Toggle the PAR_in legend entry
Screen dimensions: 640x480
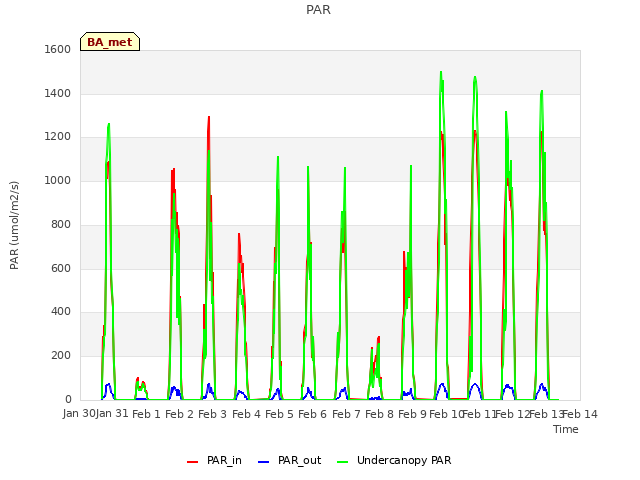coord(214,460)
